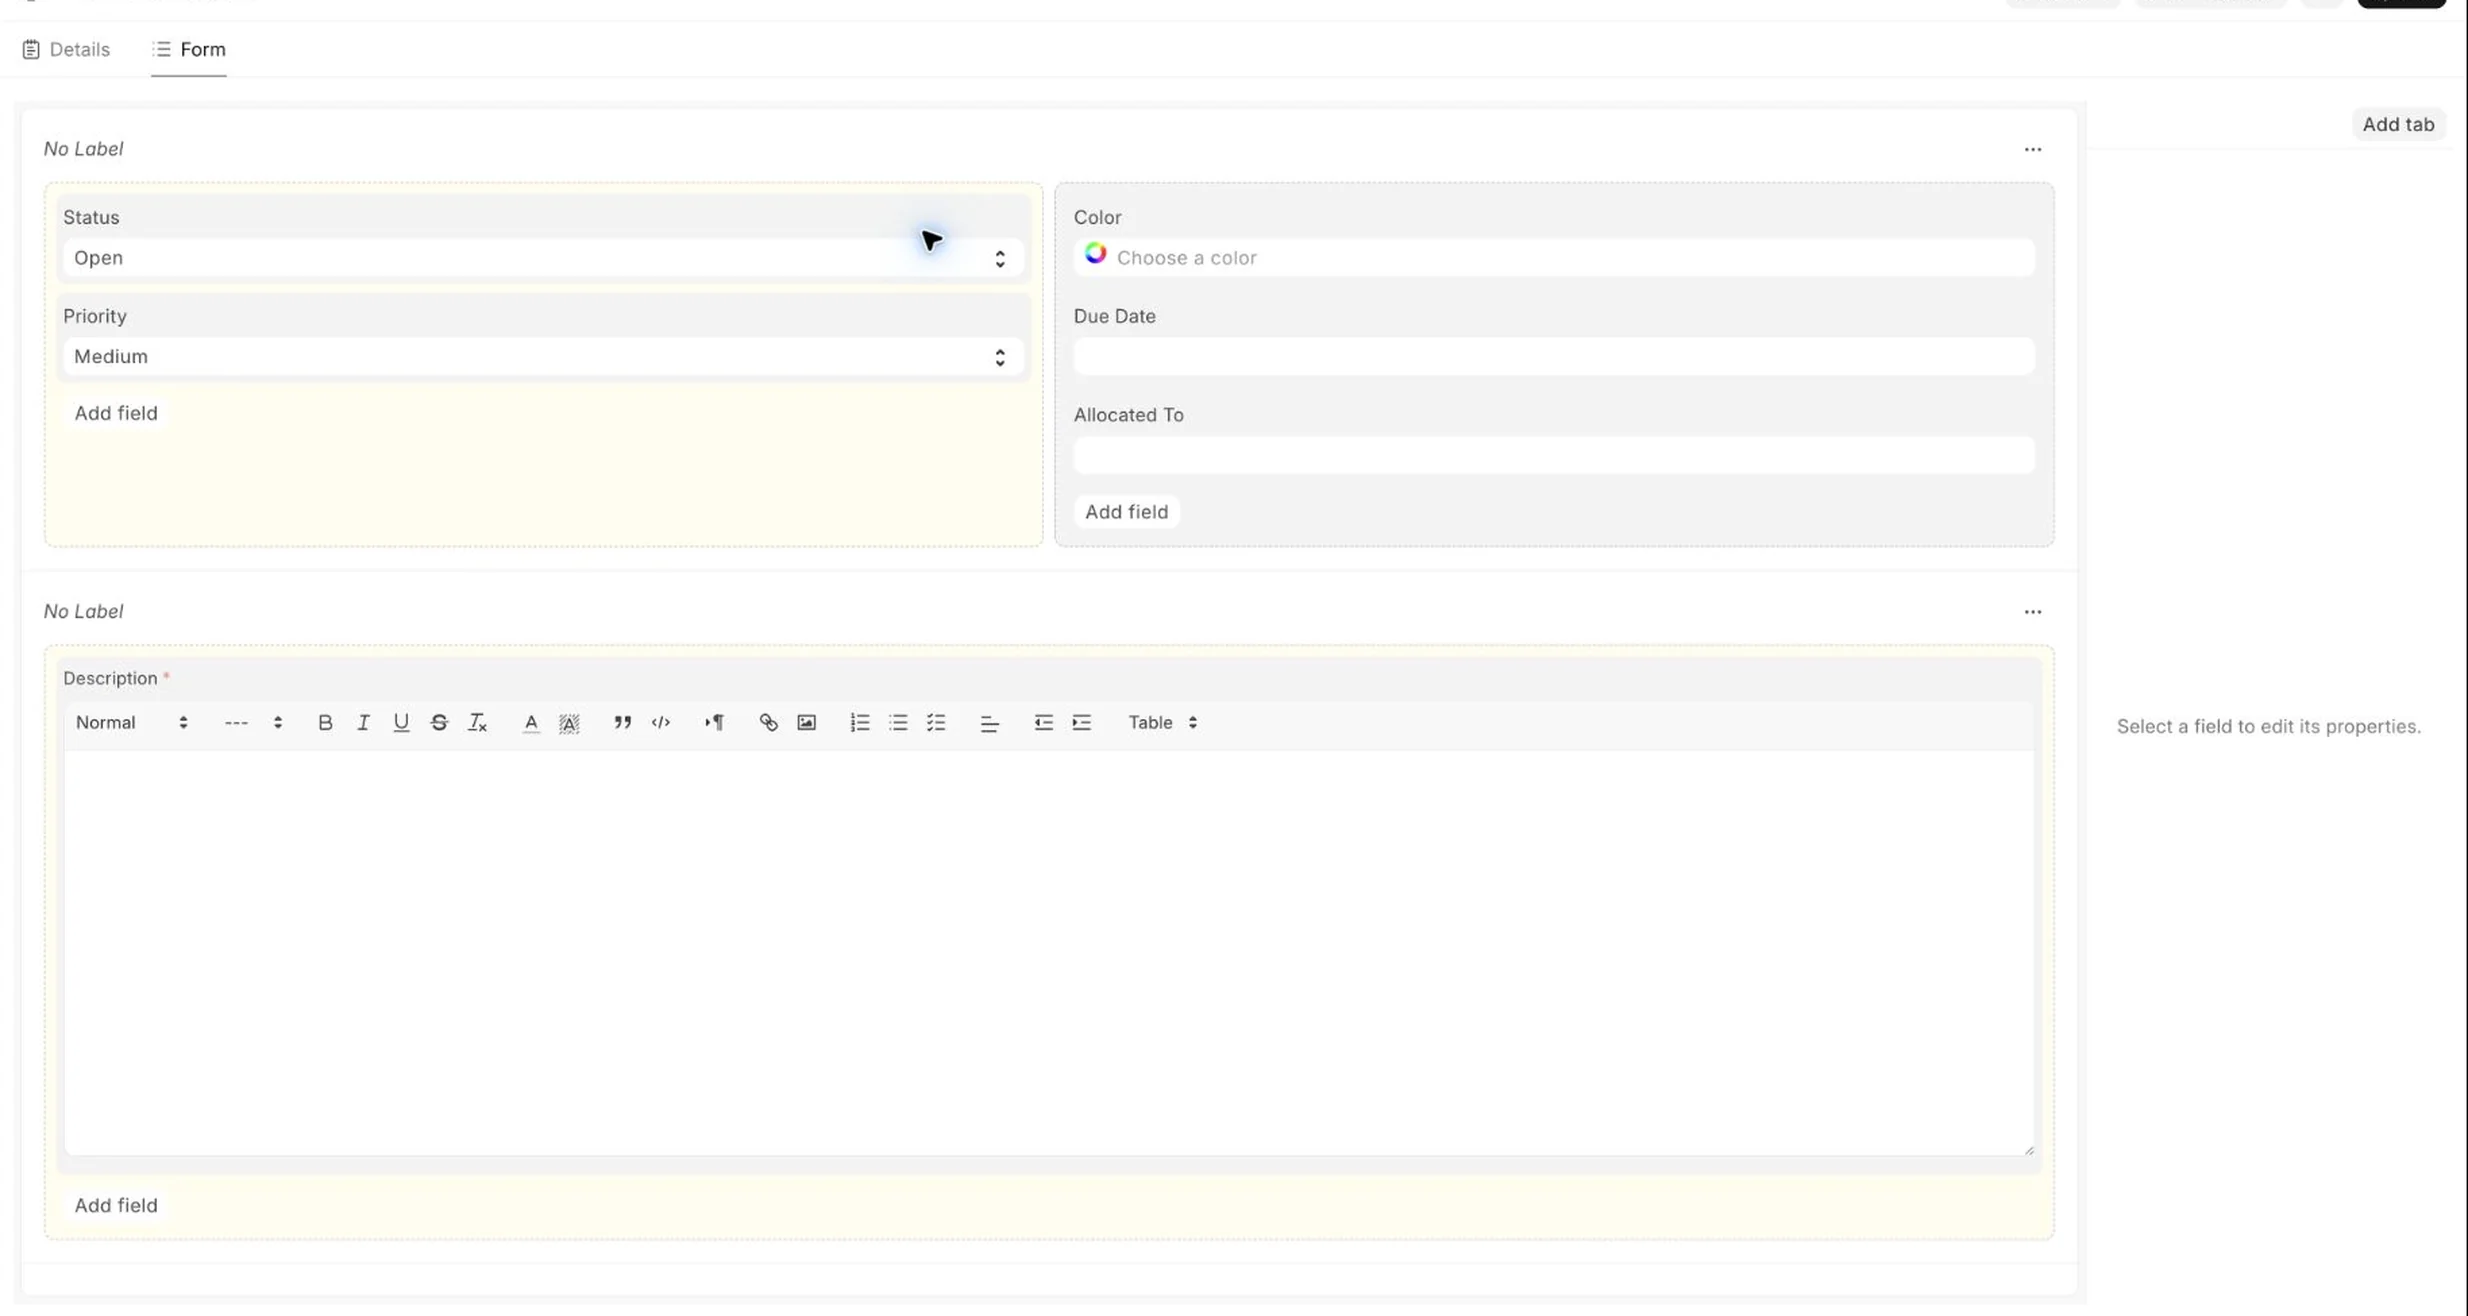Clear text formatting with Tx icon
This screenshot has width=2468, height=1316.
coord(477,722)
